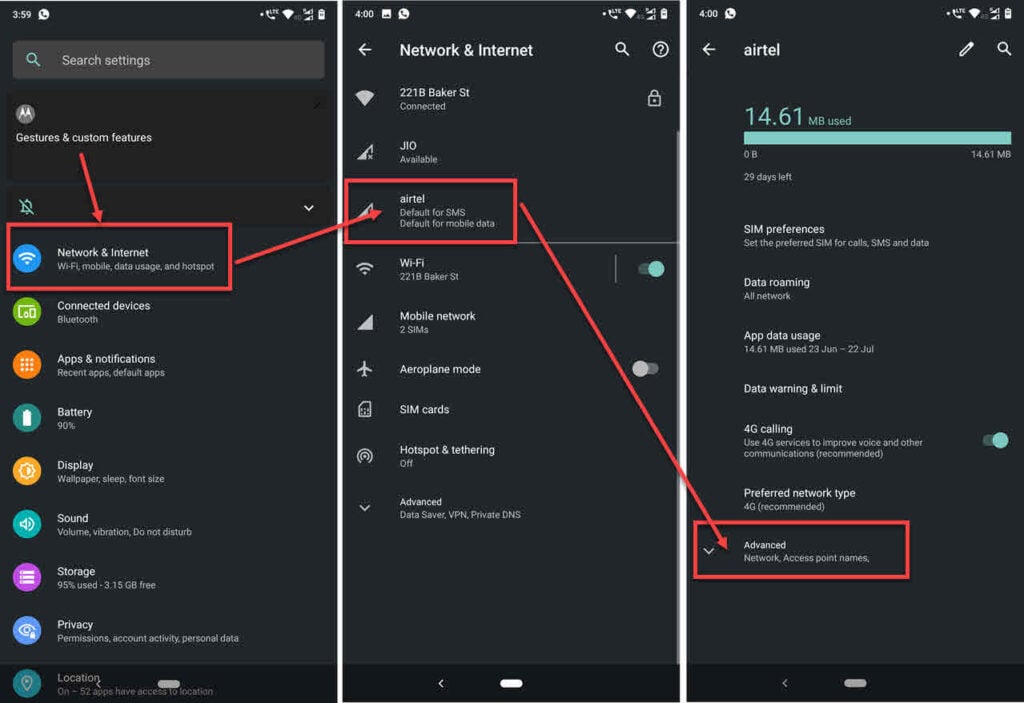Tap the edit pencil icon on airtel screen
This screenshot has height=703, width=1024.
pos(967,49)
